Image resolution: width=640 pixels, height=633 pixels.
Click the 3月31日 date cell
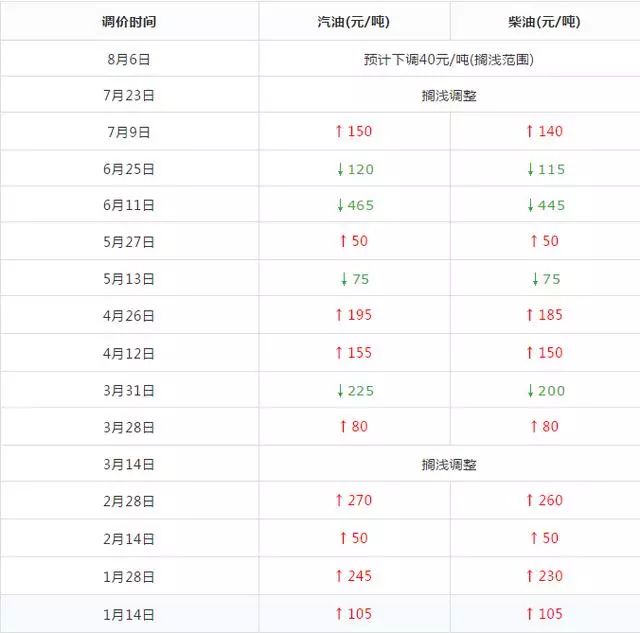tap(129, 391)
